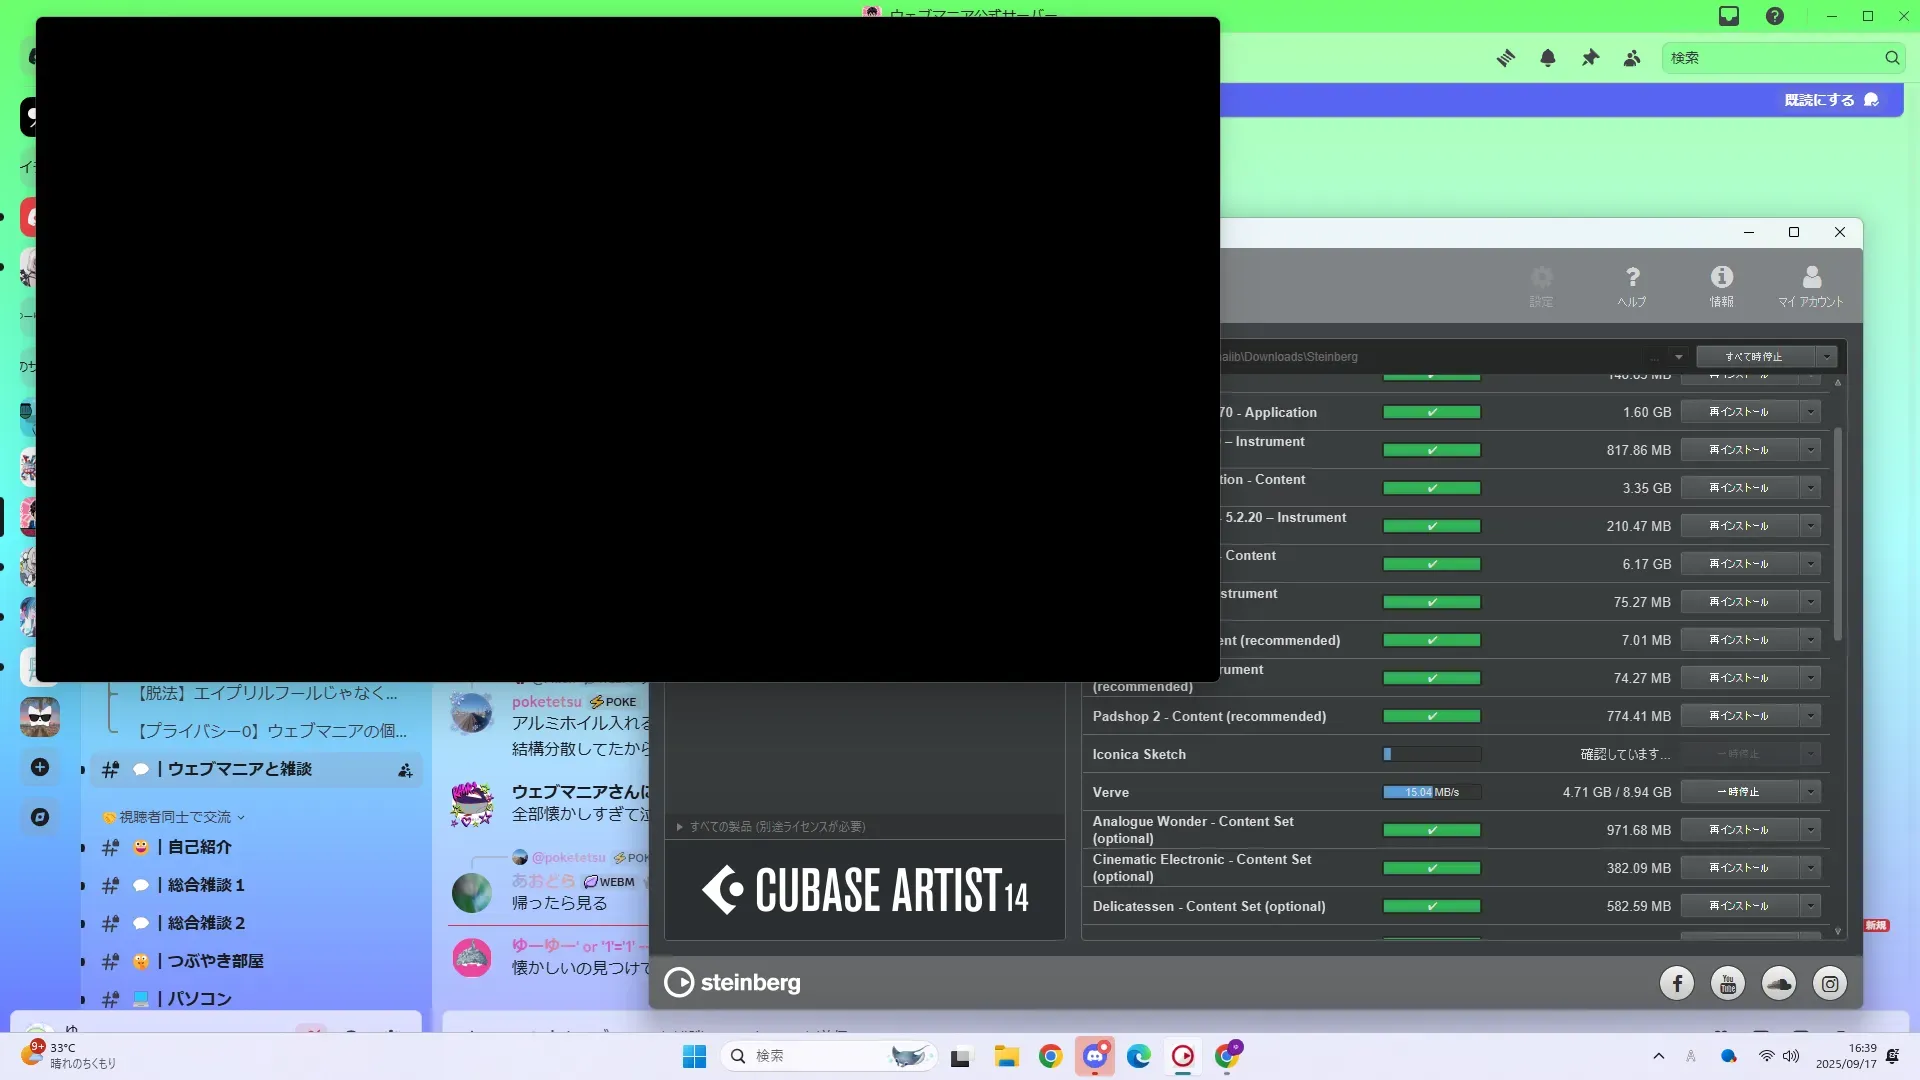Screen dimensions: 1920x1080
Task: Pause the Verve download
Action: 1739,792
